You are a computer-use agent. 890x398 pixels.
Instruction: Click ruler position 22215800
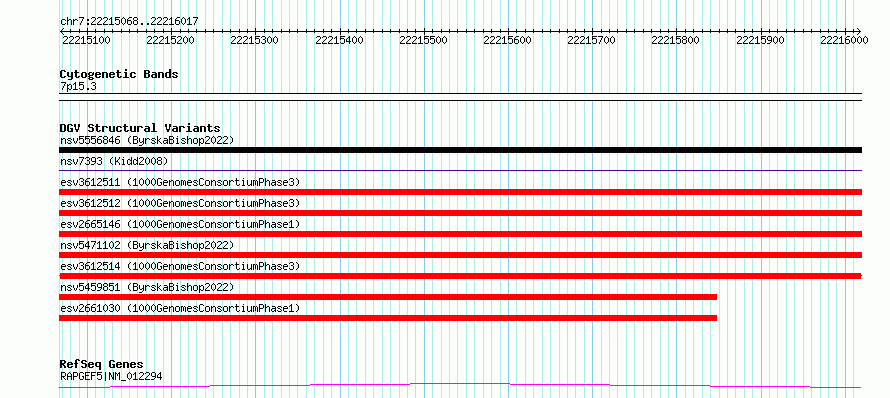[675, 40]
